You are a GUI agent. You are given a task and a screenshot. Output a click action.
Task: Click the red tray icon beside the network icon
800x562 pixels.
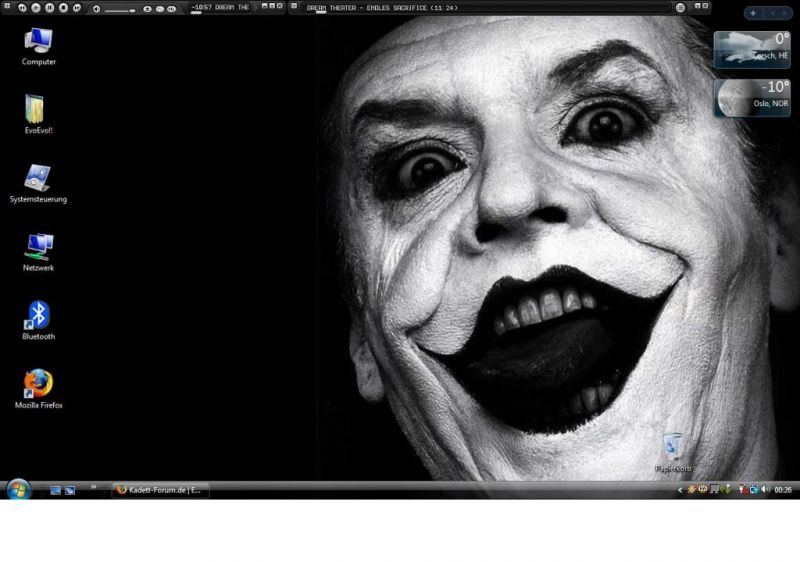click(743, 490)
